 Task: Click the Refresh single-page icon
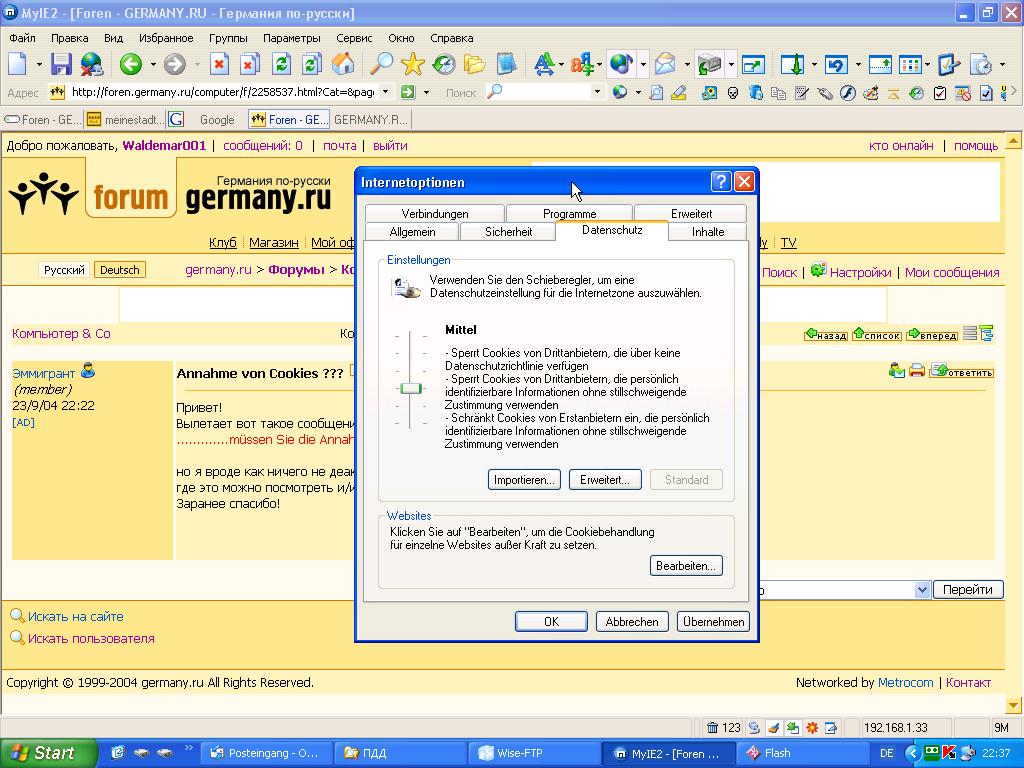pos(281,64)
